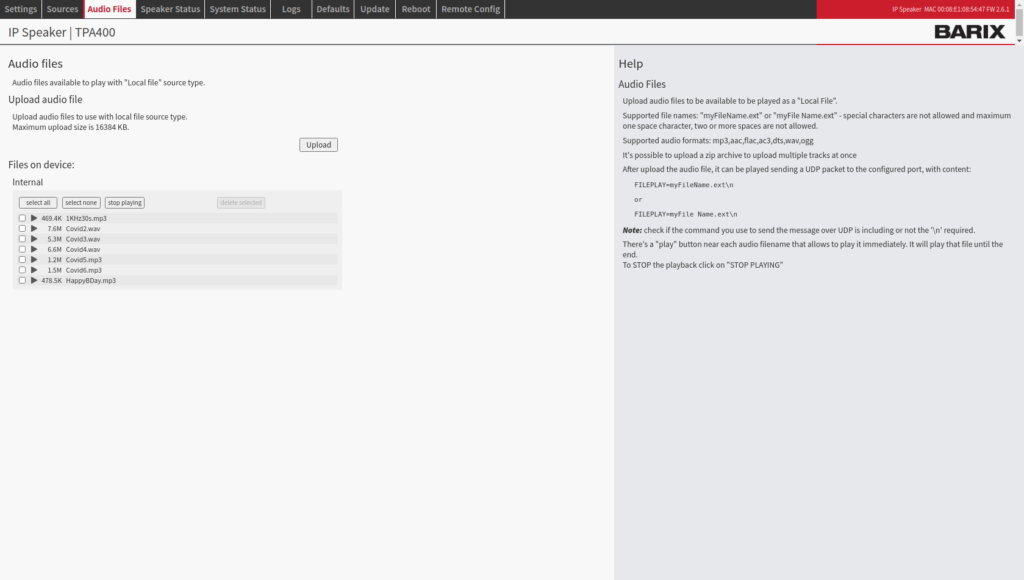The width and height of the screenshot is (1024, 580).
Task: Click play icon beside Covid3.wav
Action: 34,239
